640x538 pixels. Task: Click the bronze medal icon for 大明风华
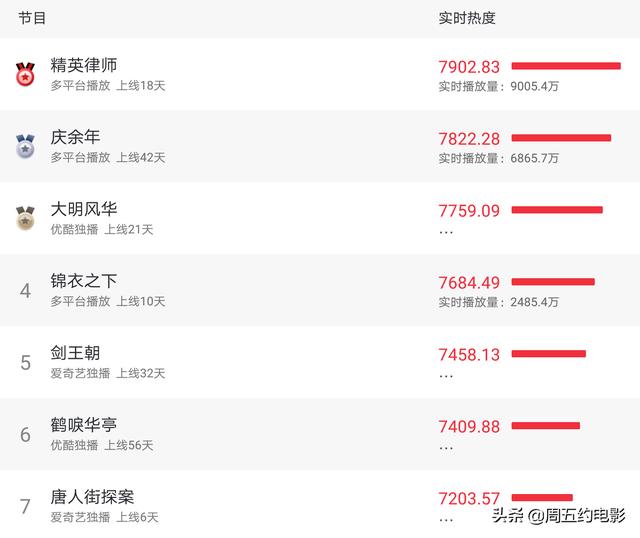[x=25, y=218]
